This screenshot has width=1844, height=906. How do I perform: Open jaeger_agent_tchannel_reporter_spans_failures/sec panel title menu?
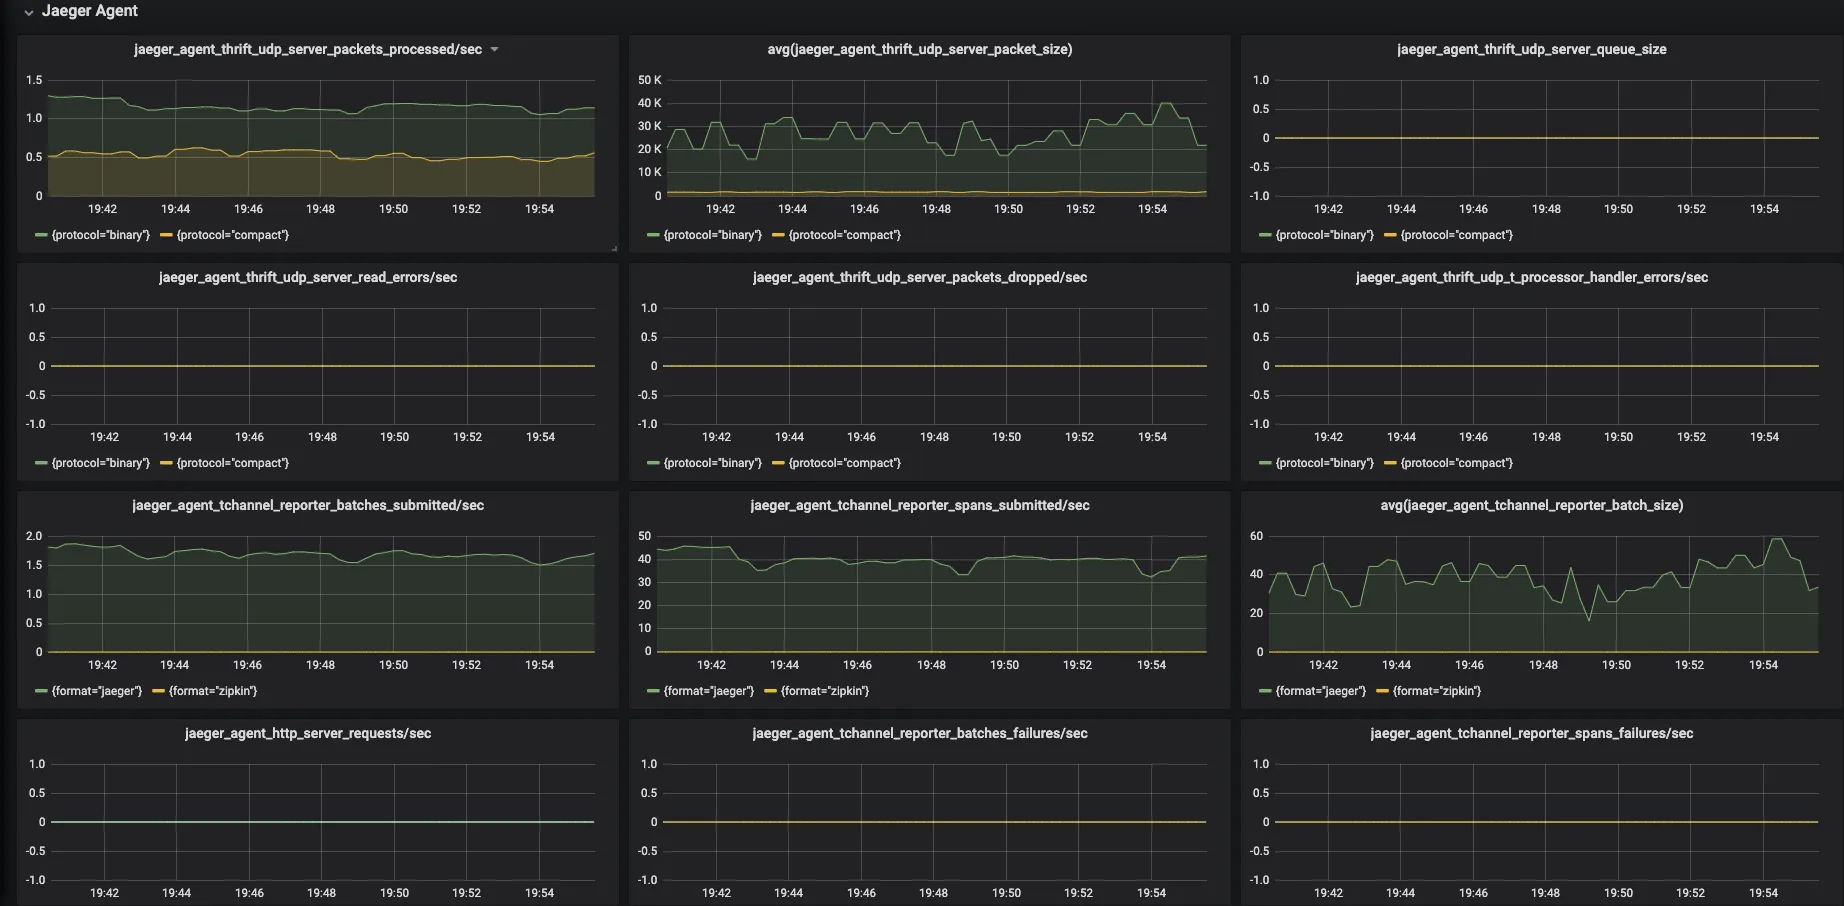tap(1531, 733)
